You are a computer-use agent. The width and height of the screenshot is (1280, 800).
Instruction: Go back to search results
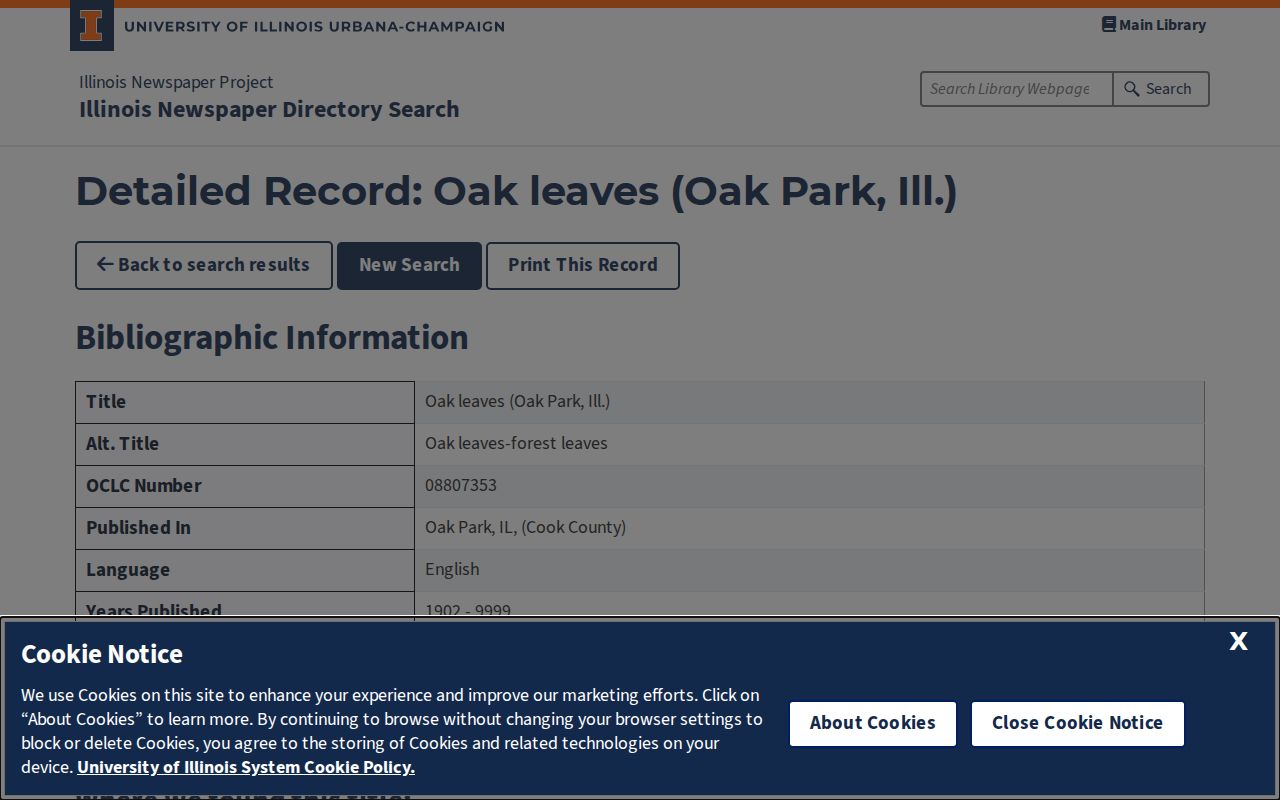pos(204,266)
